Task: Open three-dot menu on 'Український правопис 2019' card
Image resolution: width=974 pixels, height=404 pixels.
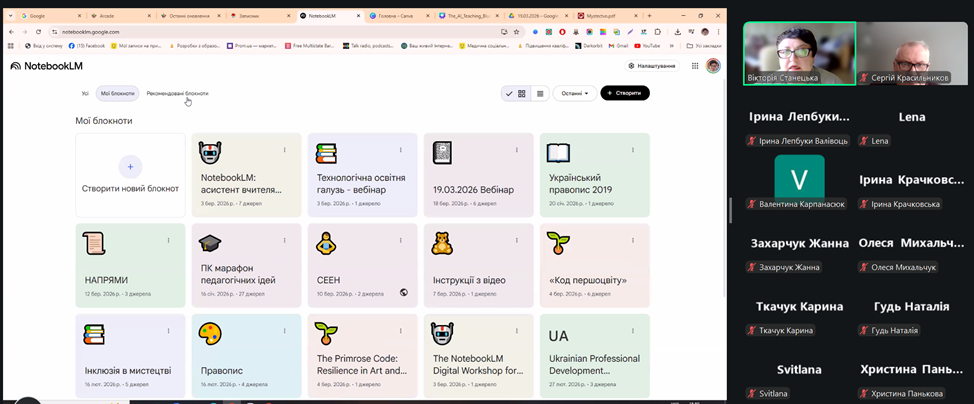Action: 633,150
